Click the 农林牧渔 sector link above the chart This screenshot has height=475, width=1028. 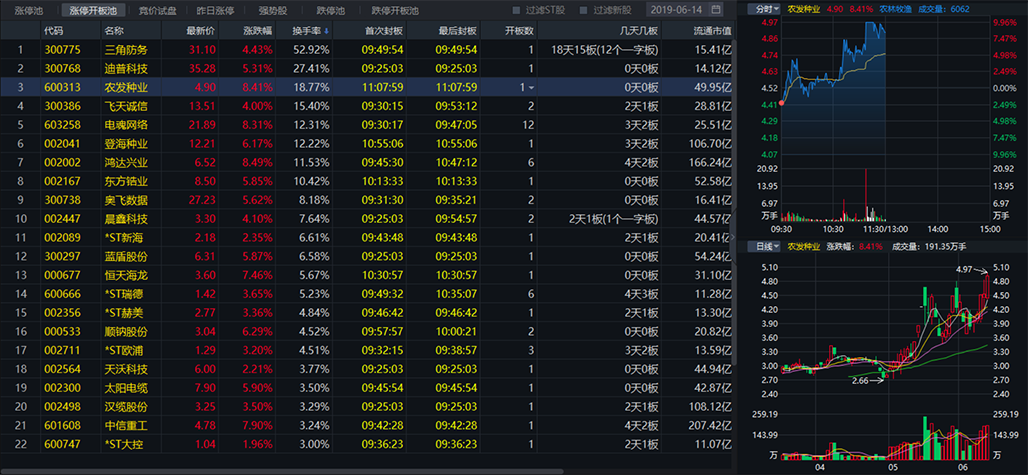point(894,9)
